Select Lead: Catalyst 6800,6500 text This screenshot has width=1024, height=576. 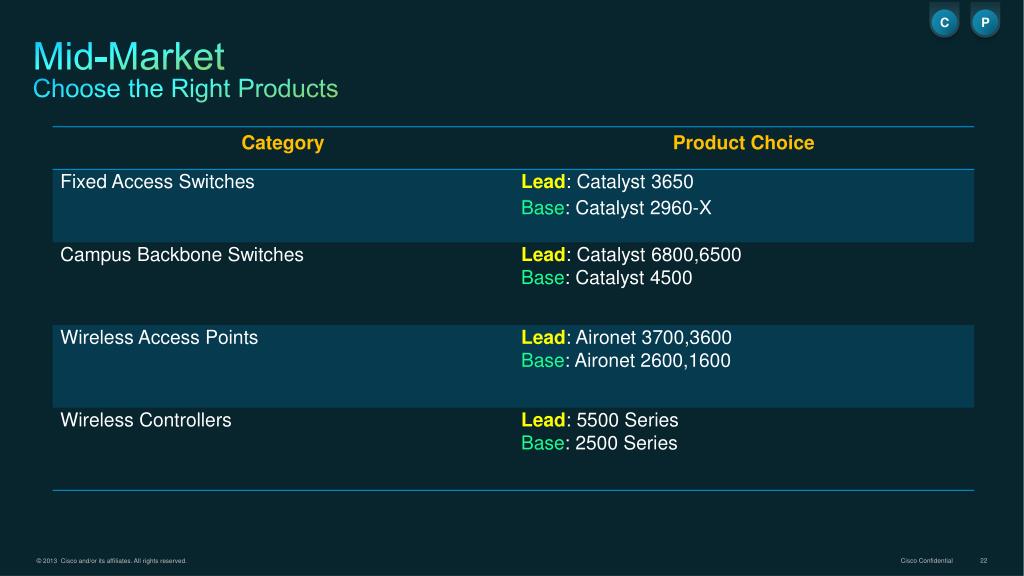tap(631, 255)
